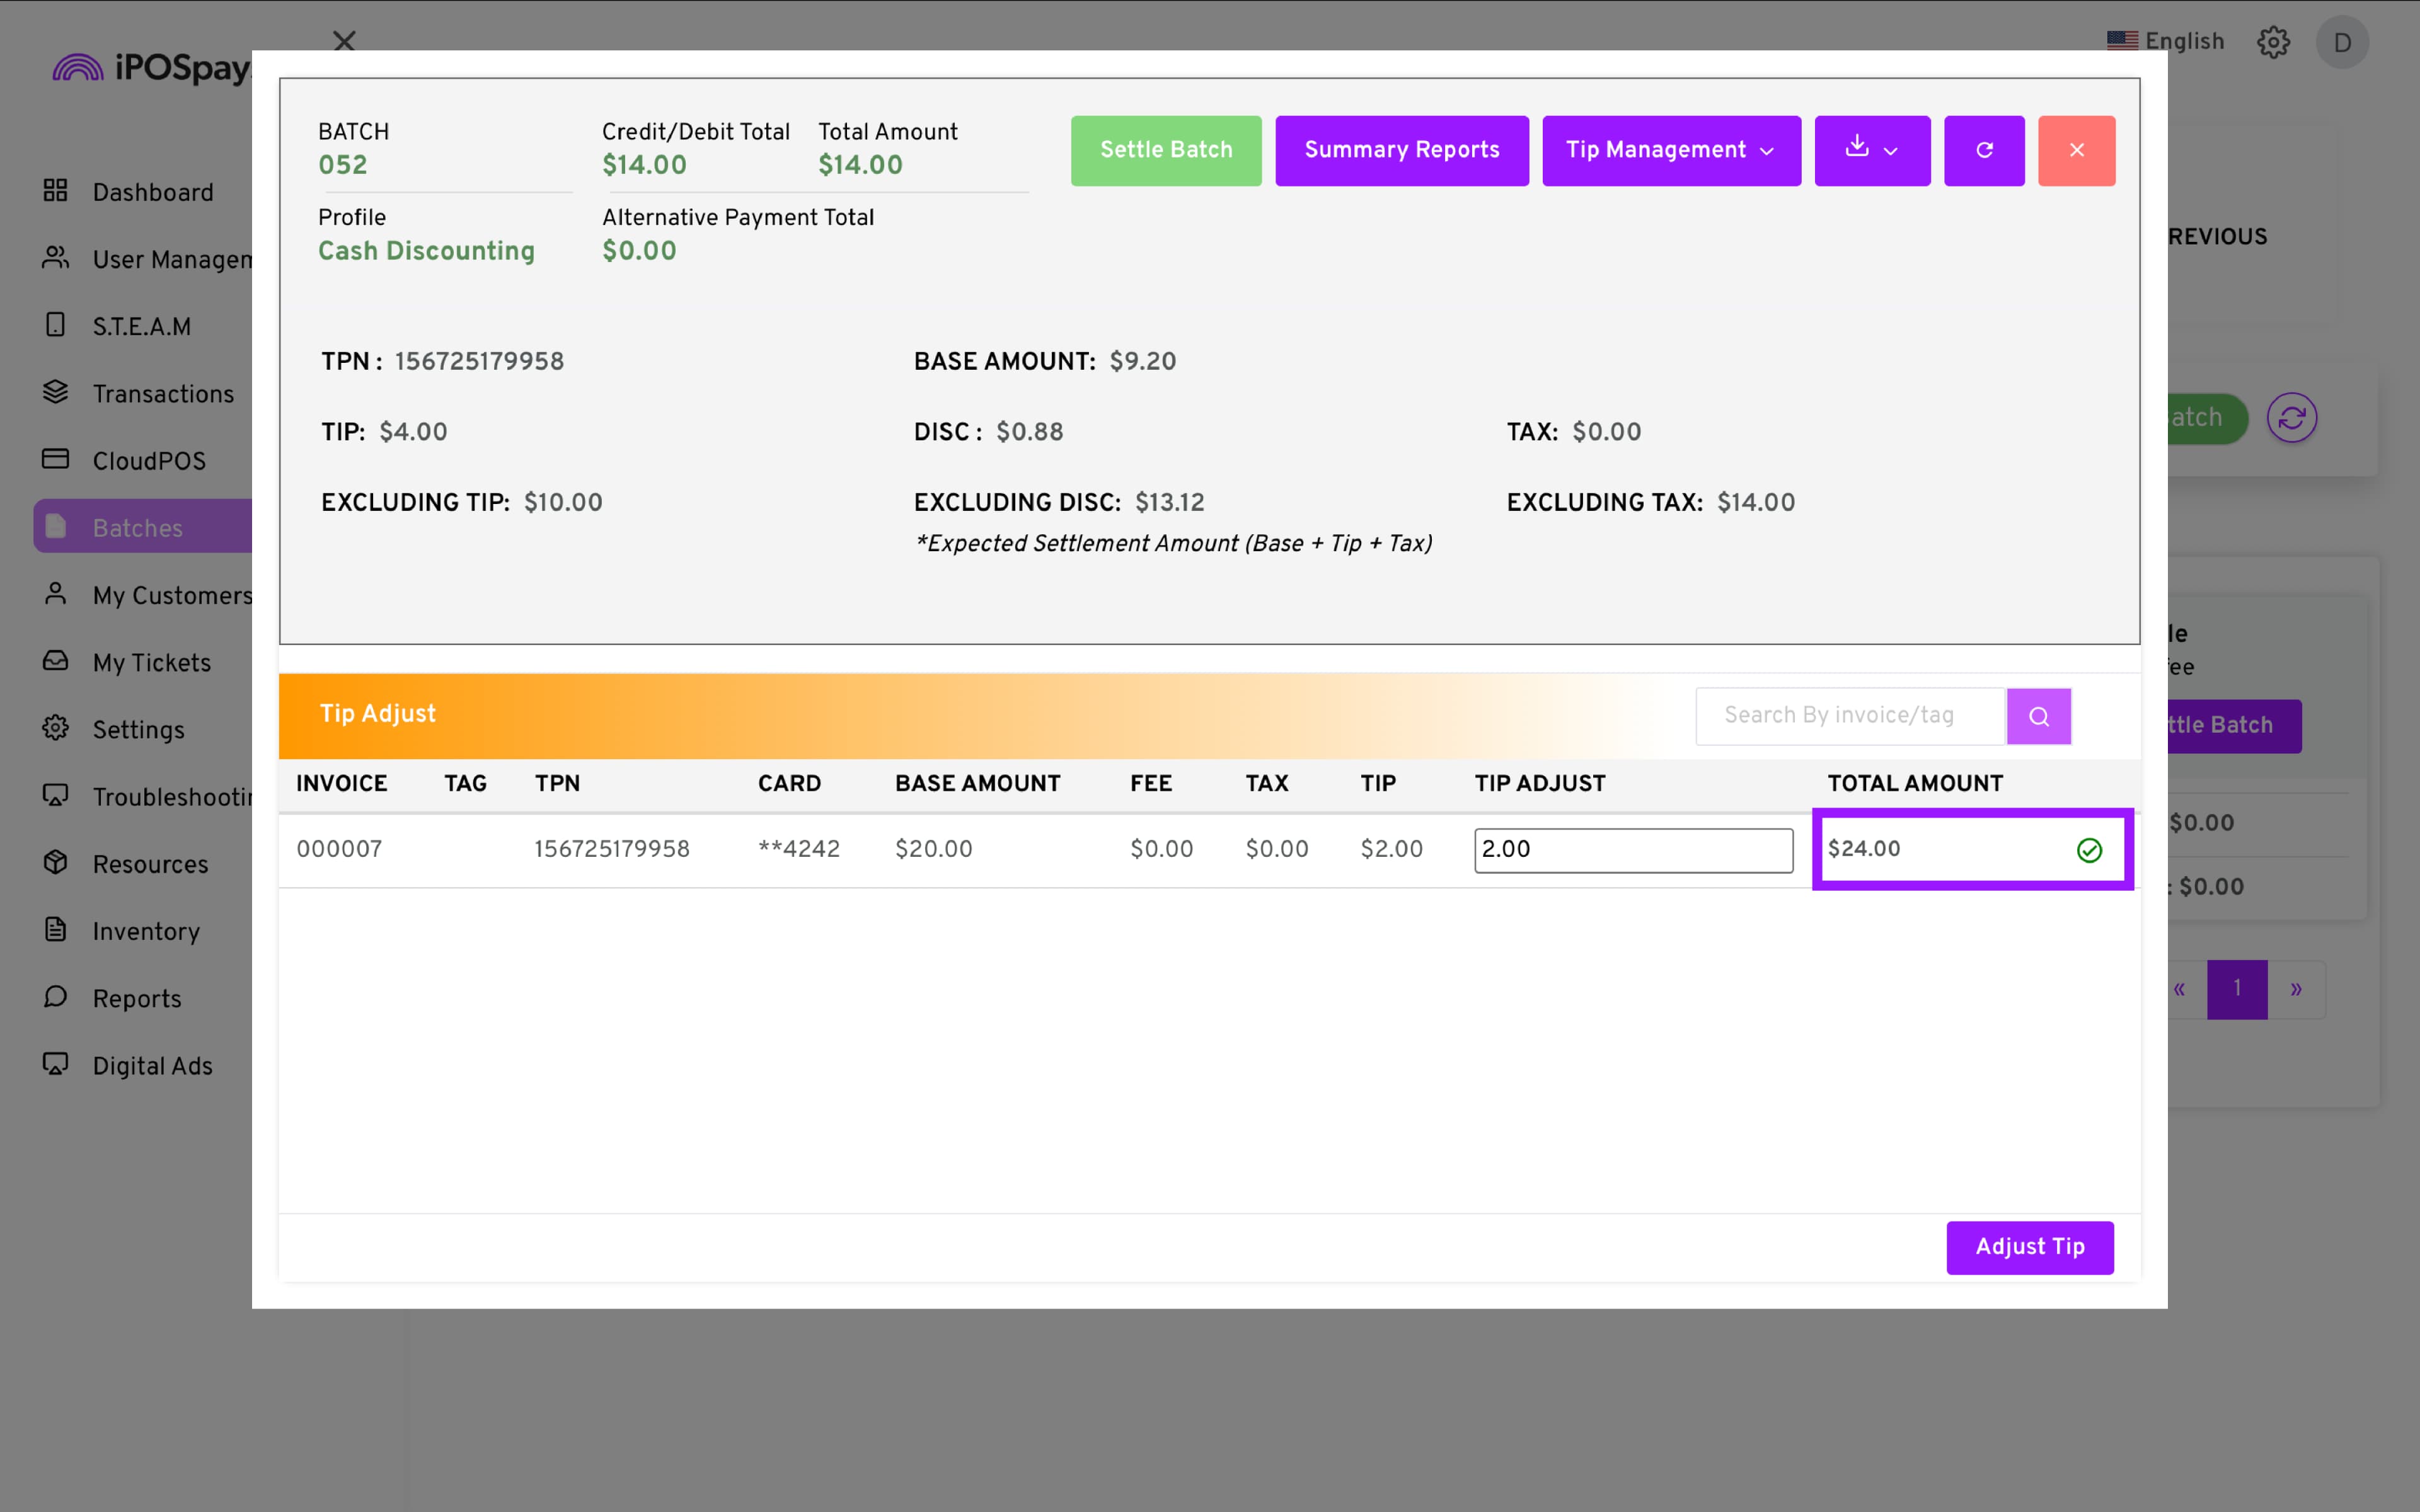Click the red X close batch button
Screen dimensions: 2420x1512
[2076, 150]
